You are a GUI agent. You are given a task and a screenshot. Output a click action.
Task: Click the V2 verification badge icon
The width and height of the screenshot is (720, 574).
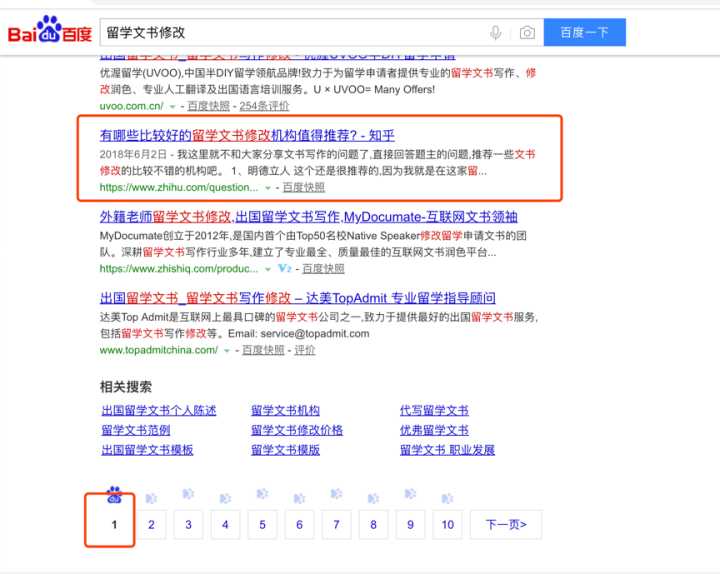point(285,268)
